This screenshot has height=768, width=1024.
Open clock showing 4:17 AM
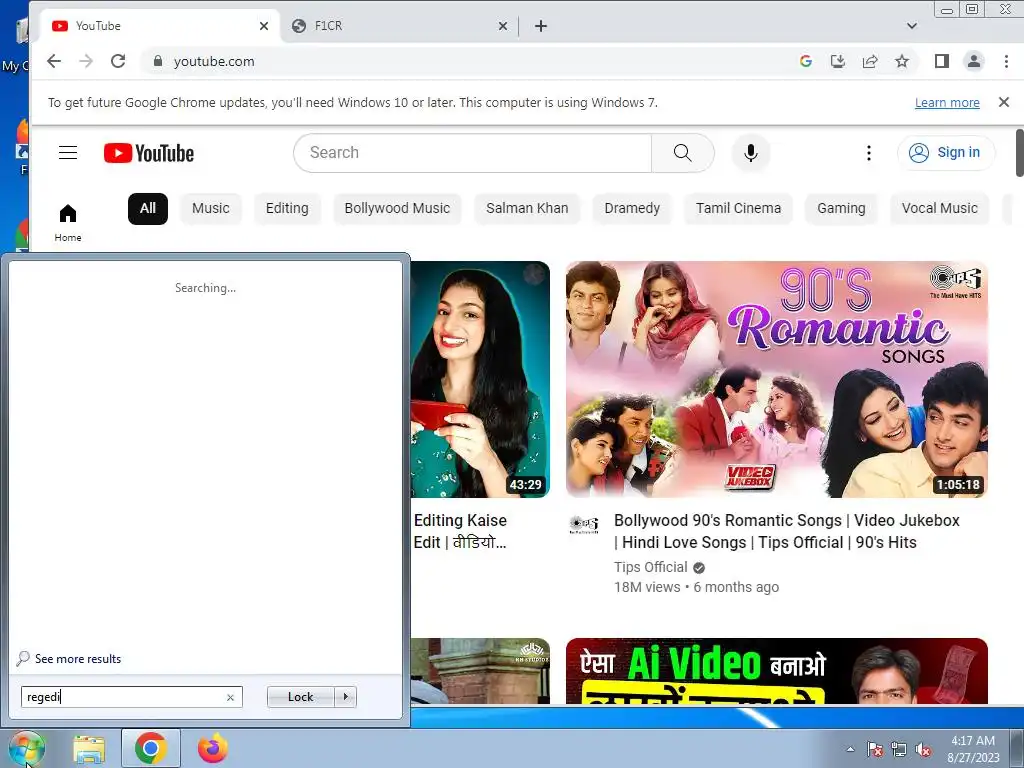click(x=973, y=749)
